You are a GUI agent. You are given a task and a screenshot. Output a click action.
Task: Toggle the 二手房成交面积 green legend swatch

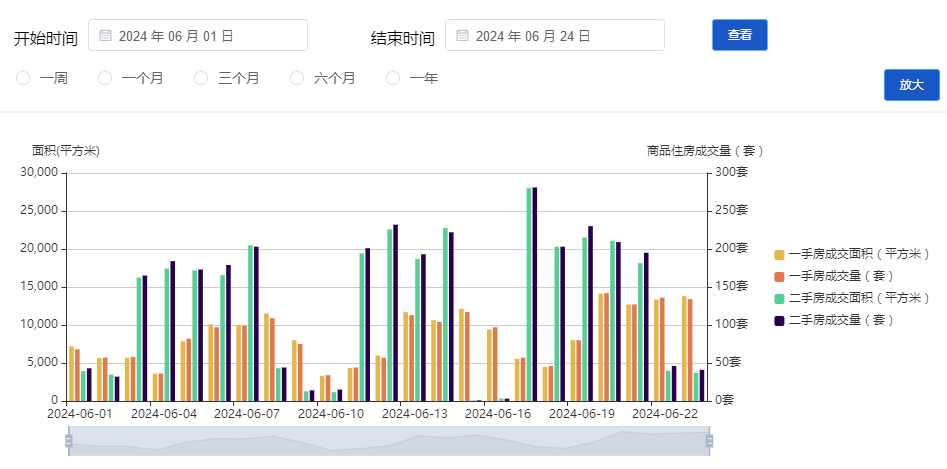coord(779,298)
